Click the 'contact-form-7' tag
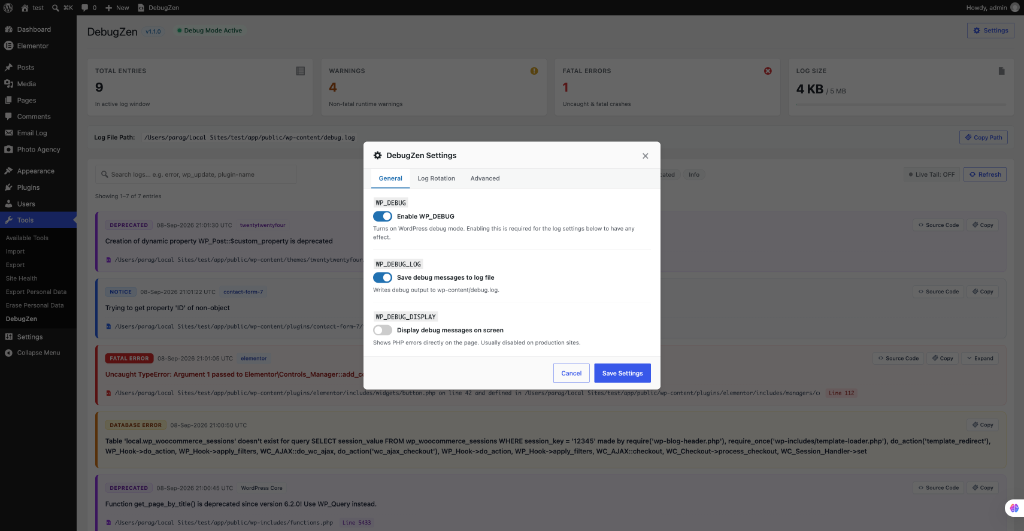1024x531 pixels. [243, 292]
